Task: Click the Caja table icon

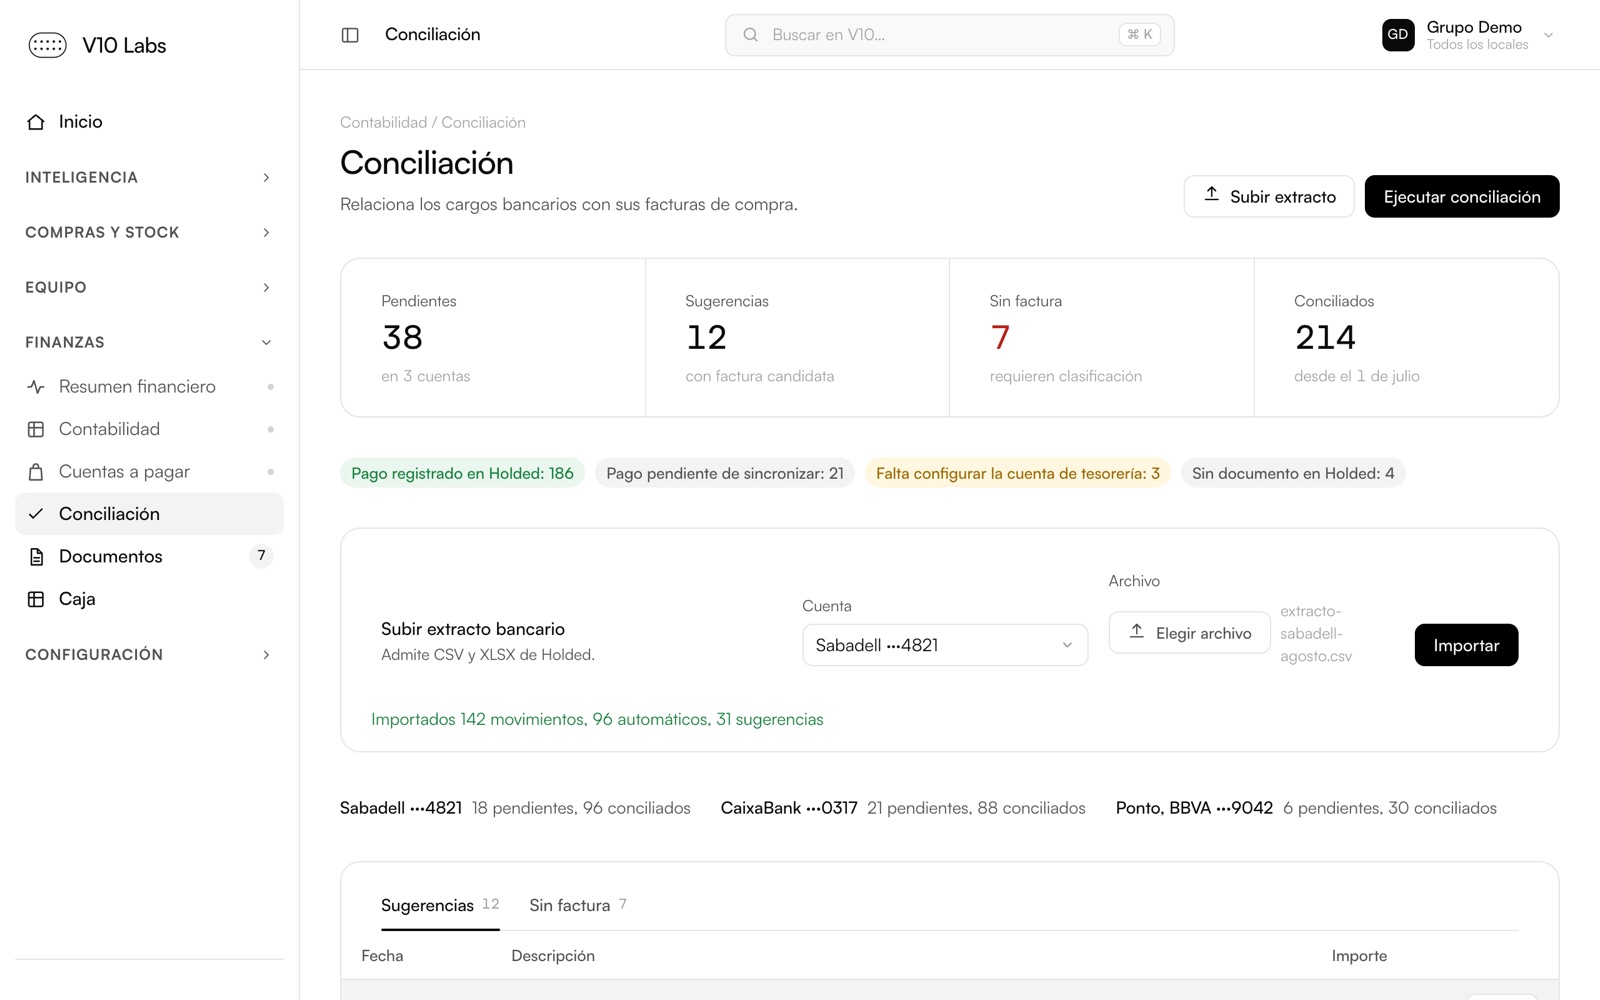Action: (36, 599)
